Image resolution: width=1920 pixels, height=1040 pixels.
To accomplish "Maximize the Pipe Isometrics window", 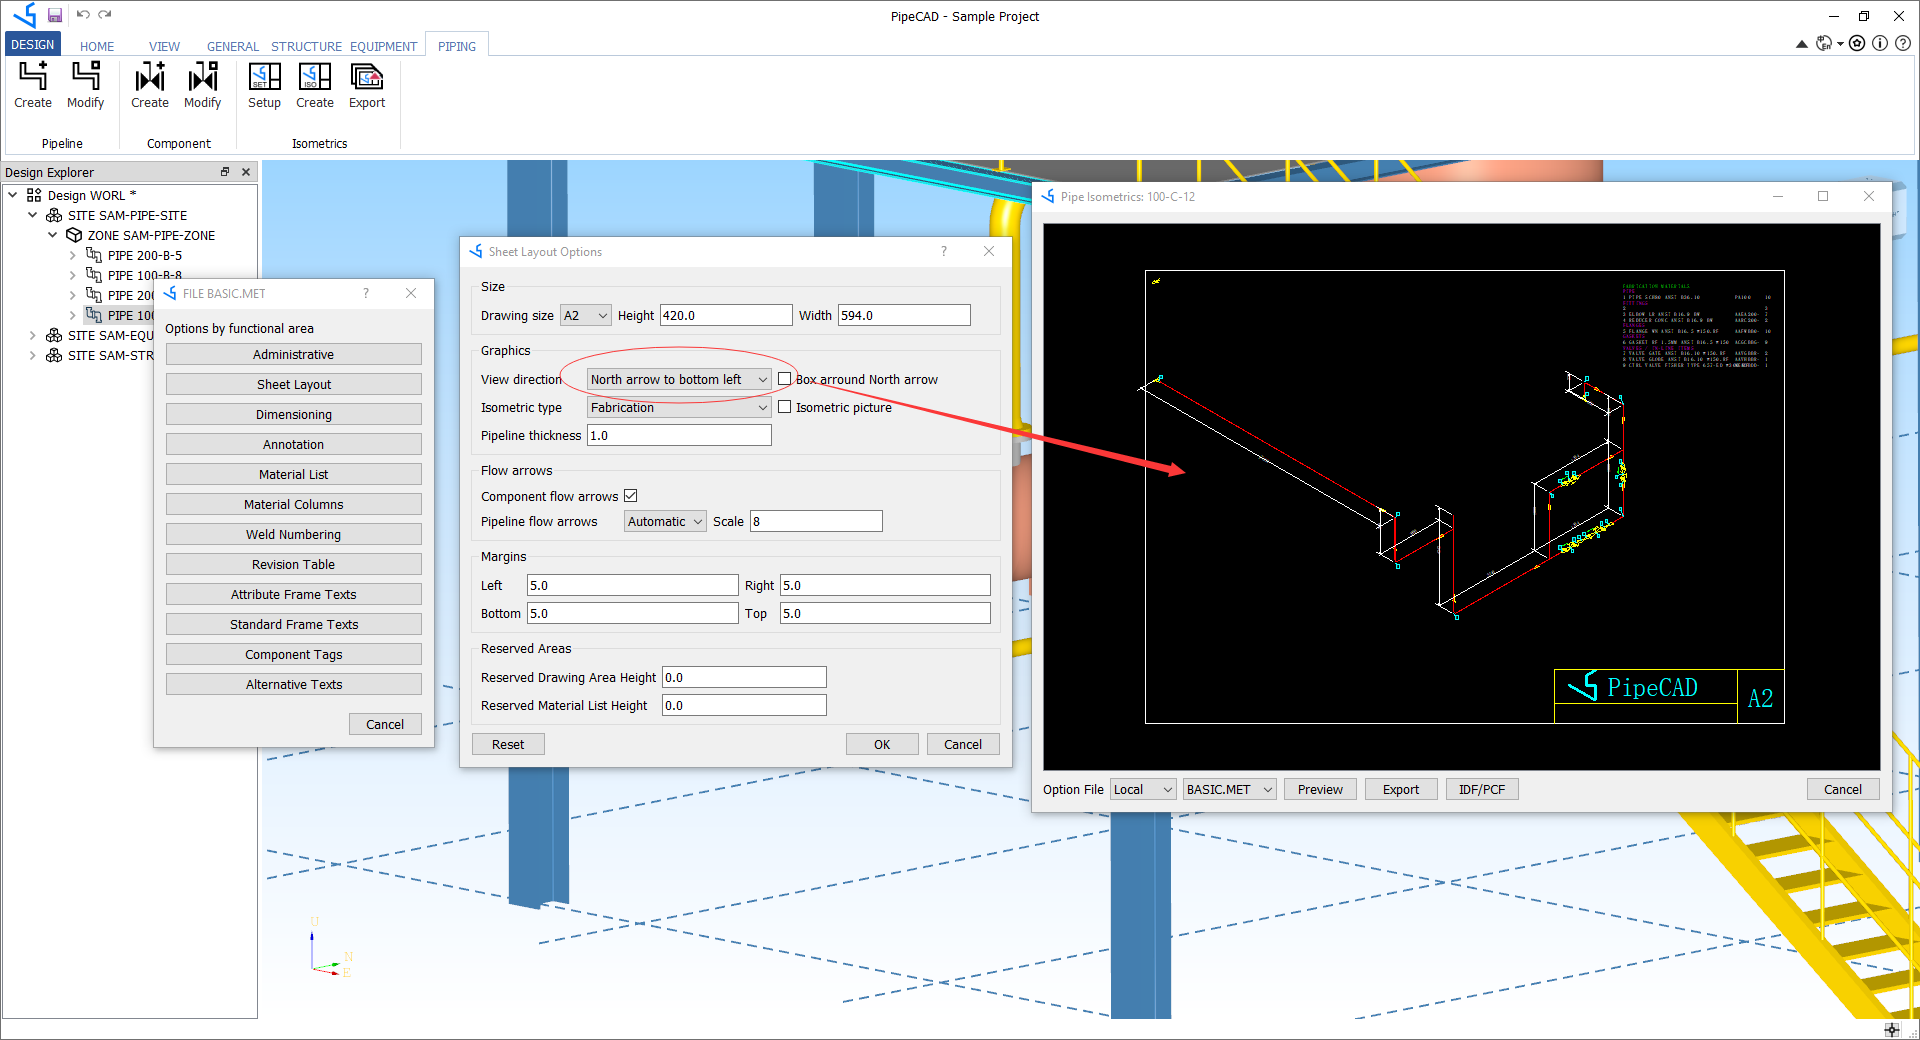I will tap(1823, 197).
